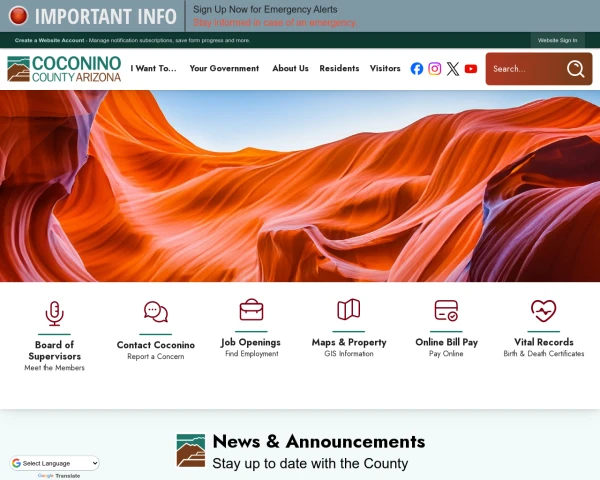Open the Your Government menu

click(224, 68)
